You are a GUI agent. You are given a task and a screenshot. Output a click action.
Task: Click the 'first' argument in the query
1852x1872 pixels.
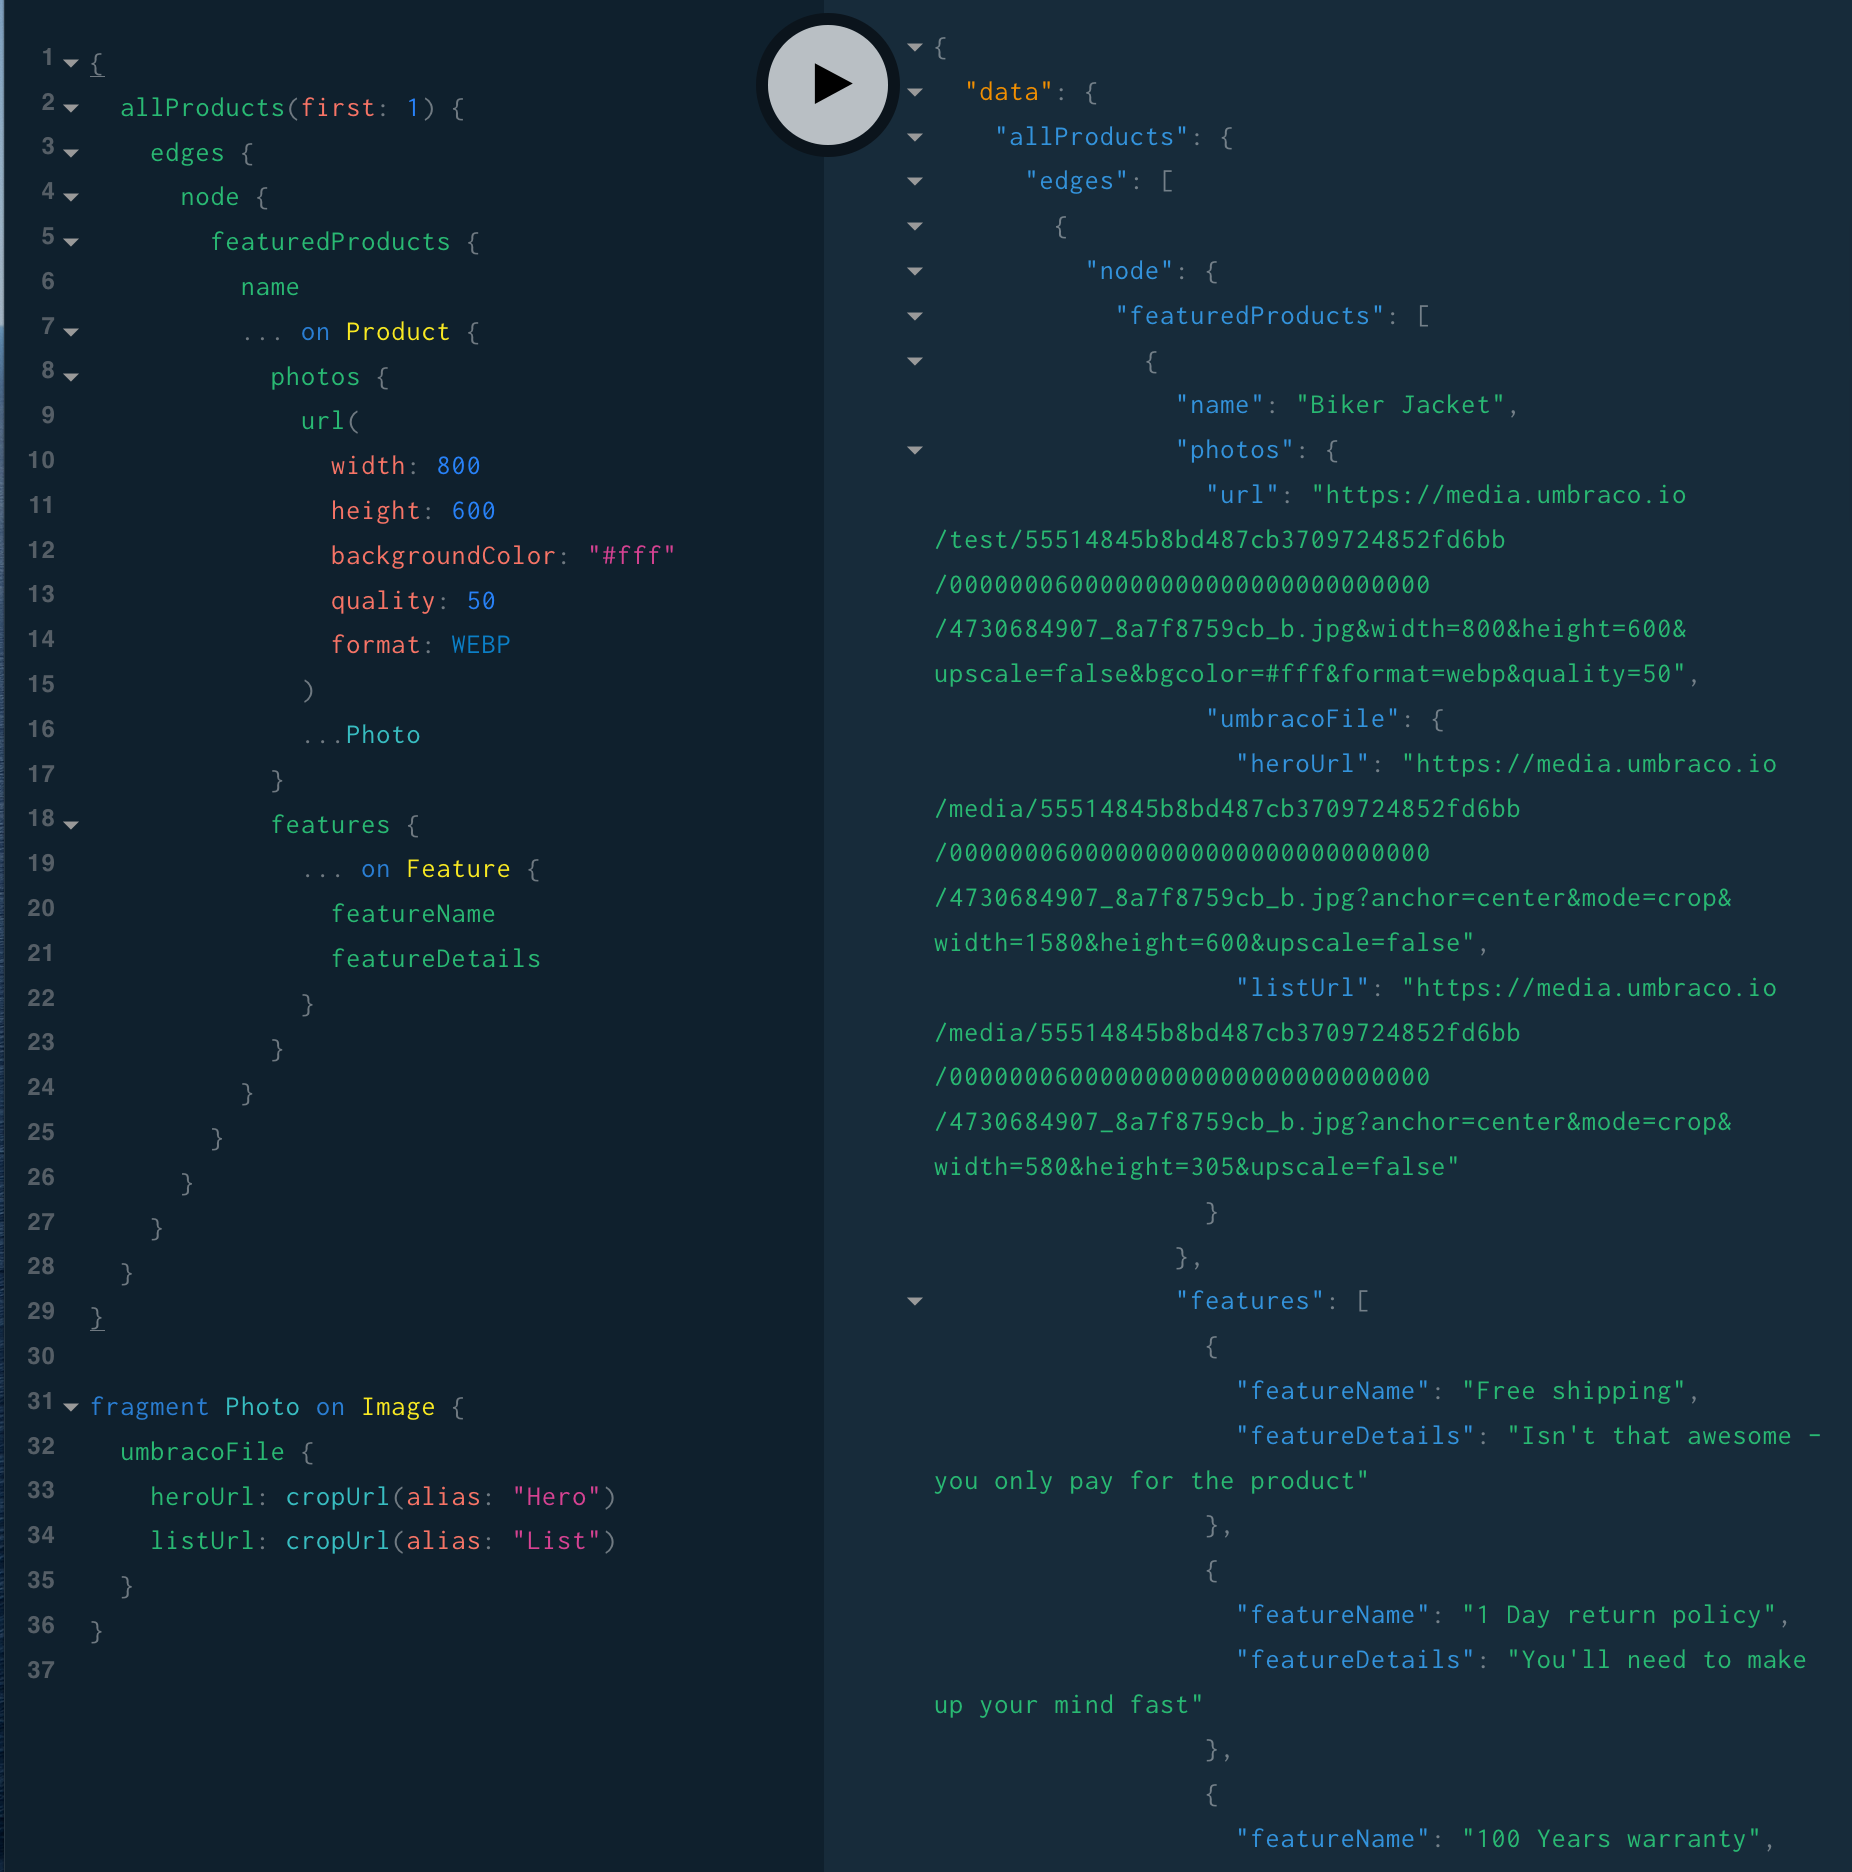point(338,108)
